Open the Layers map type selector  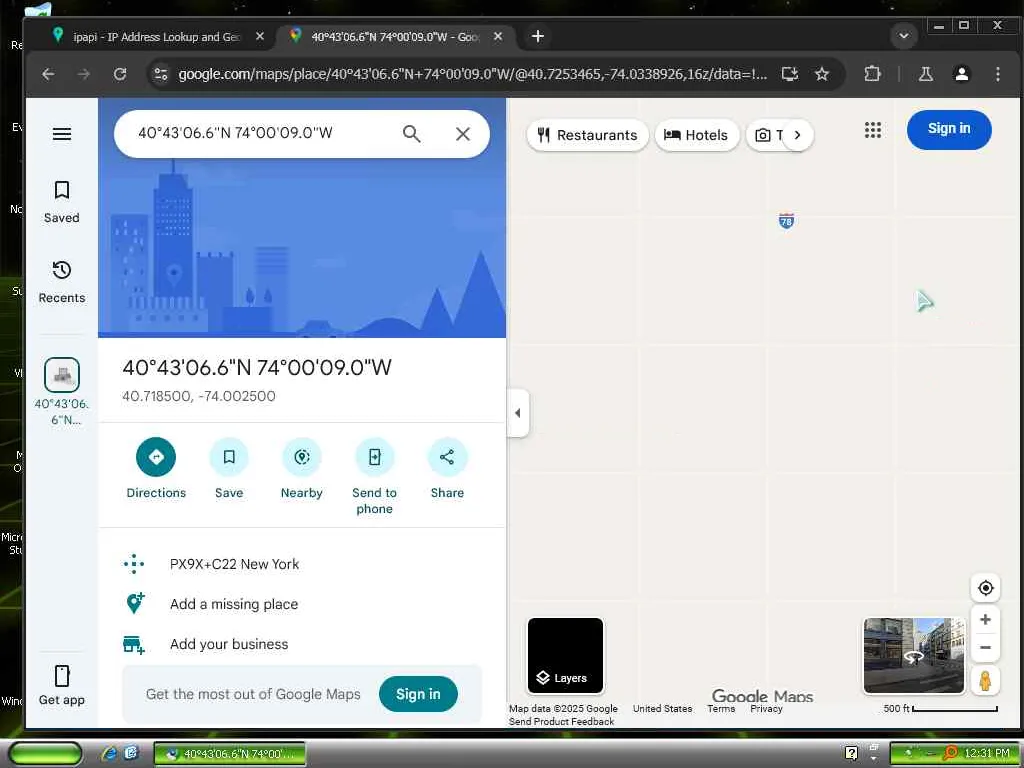click(x=566, y=656)
